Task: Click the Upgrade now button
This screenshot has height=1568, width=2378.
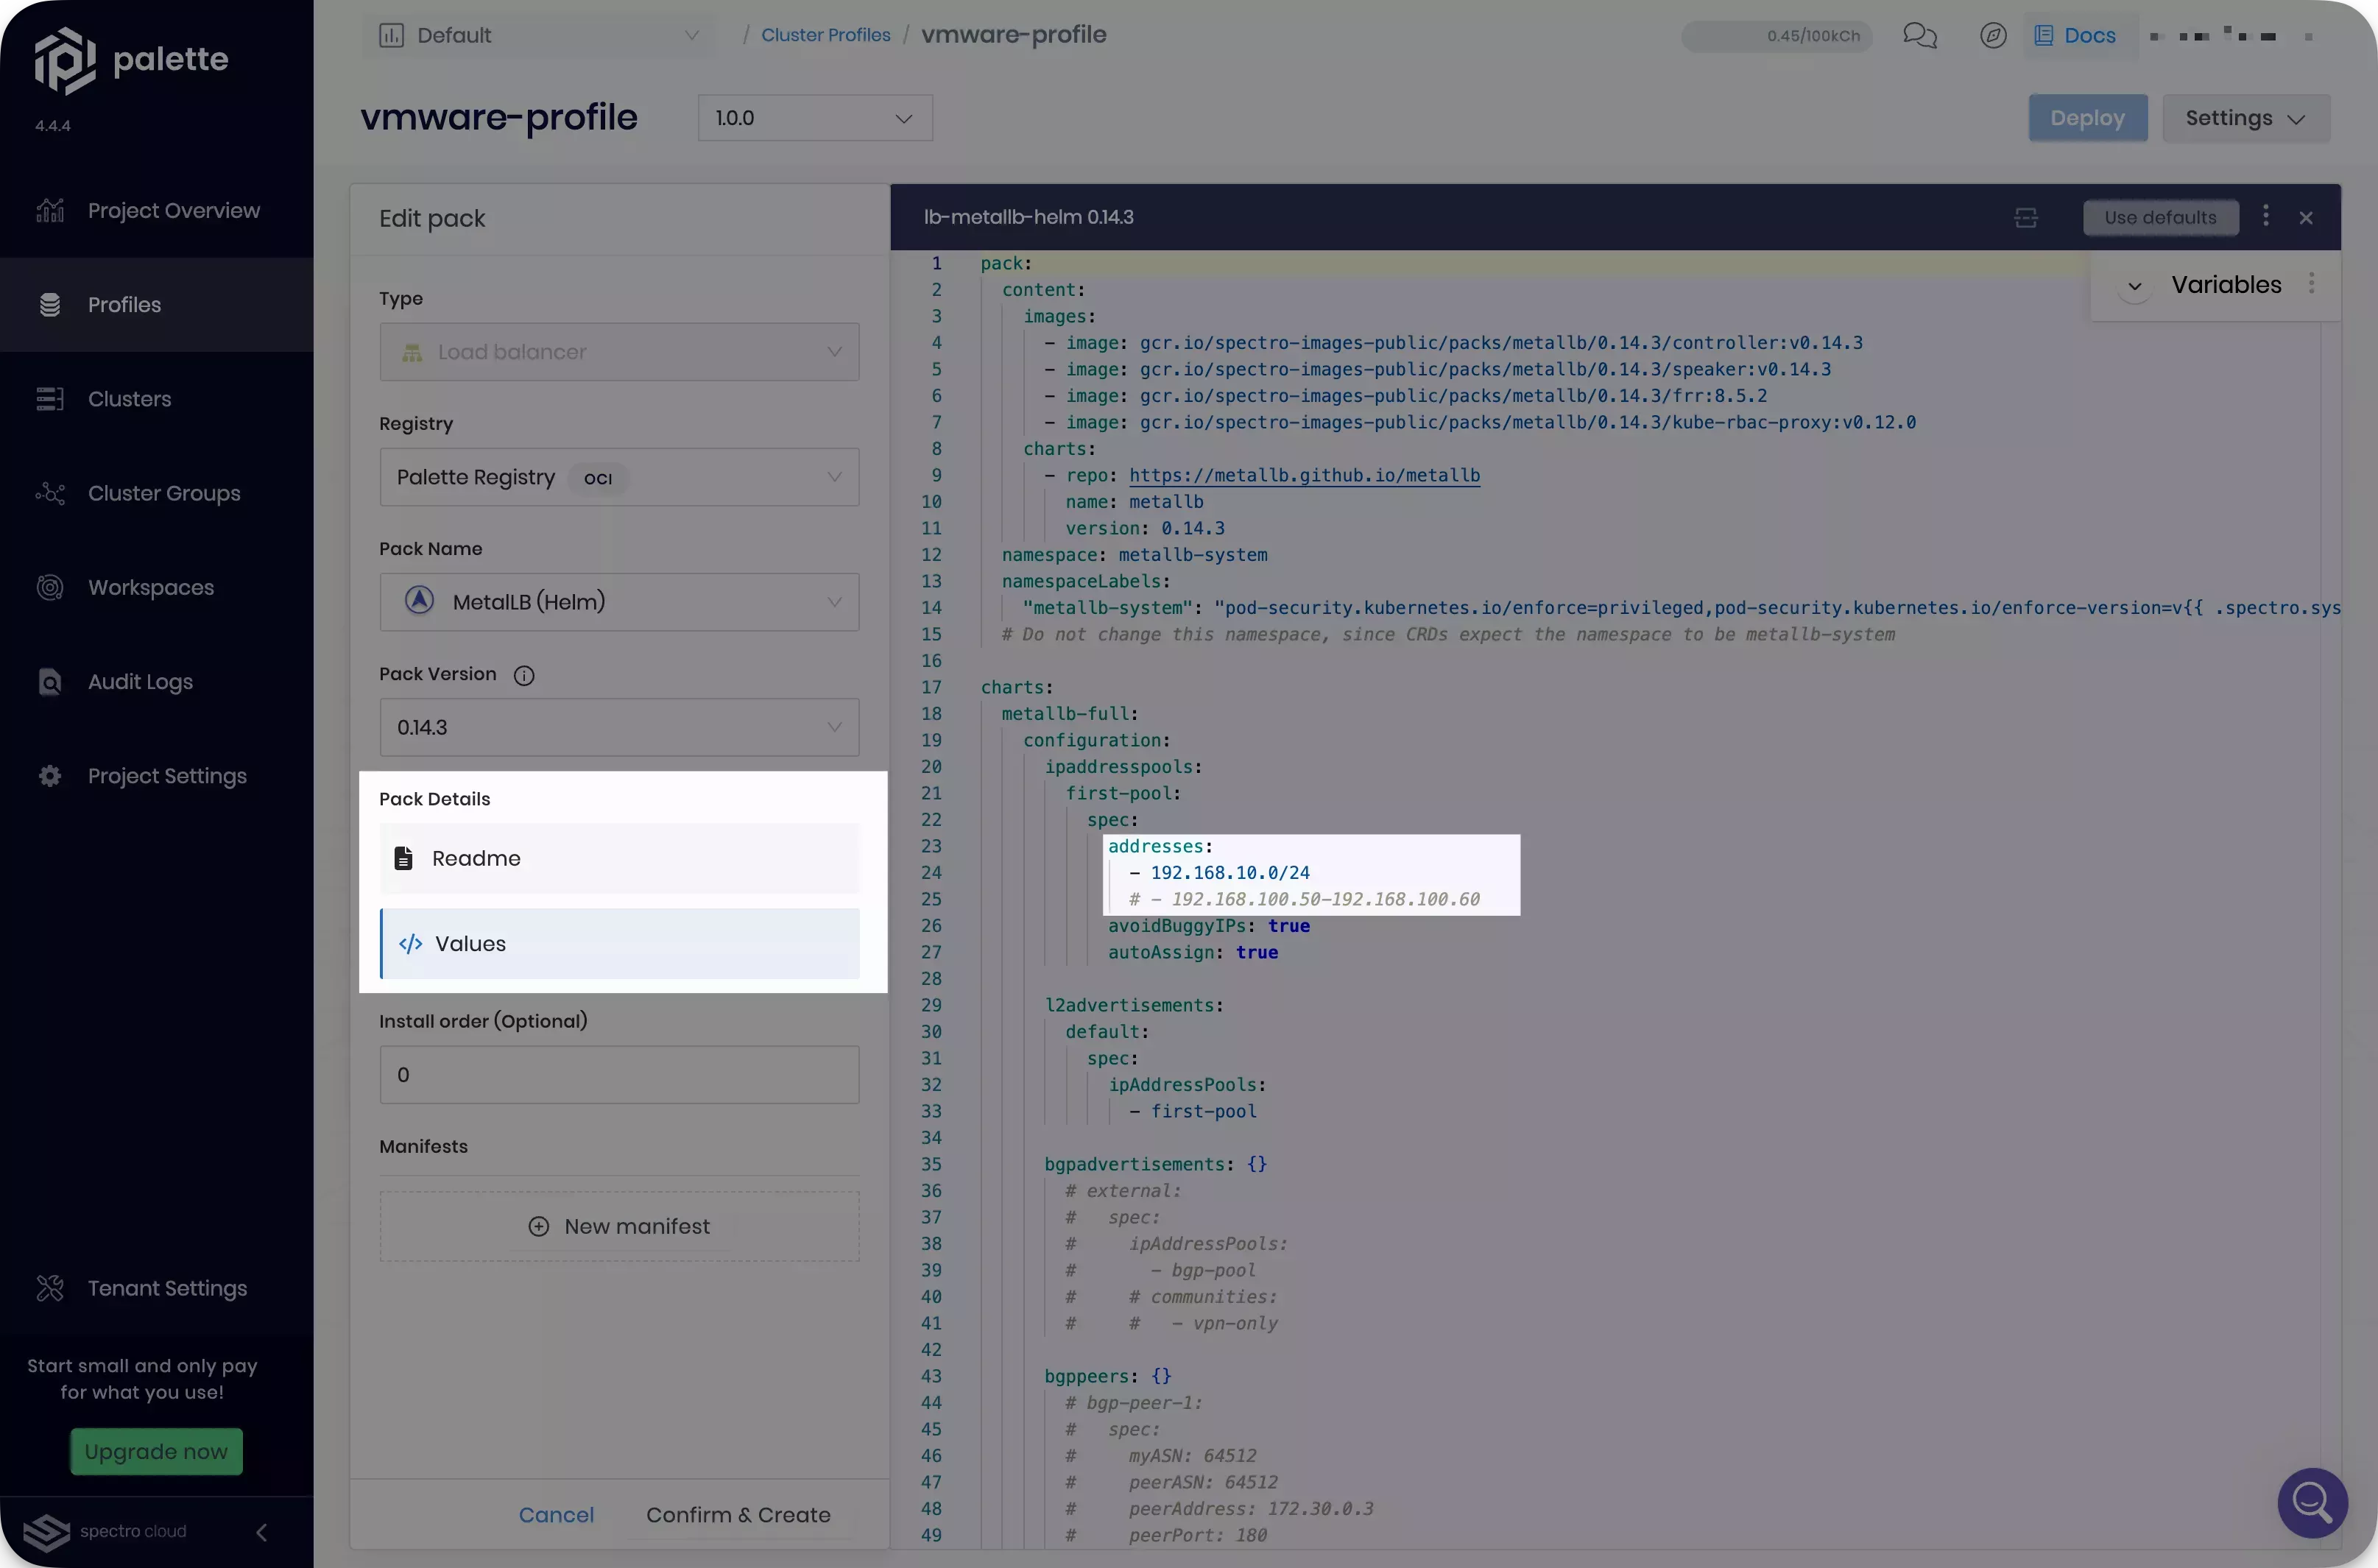Action: pos(156,1451)
